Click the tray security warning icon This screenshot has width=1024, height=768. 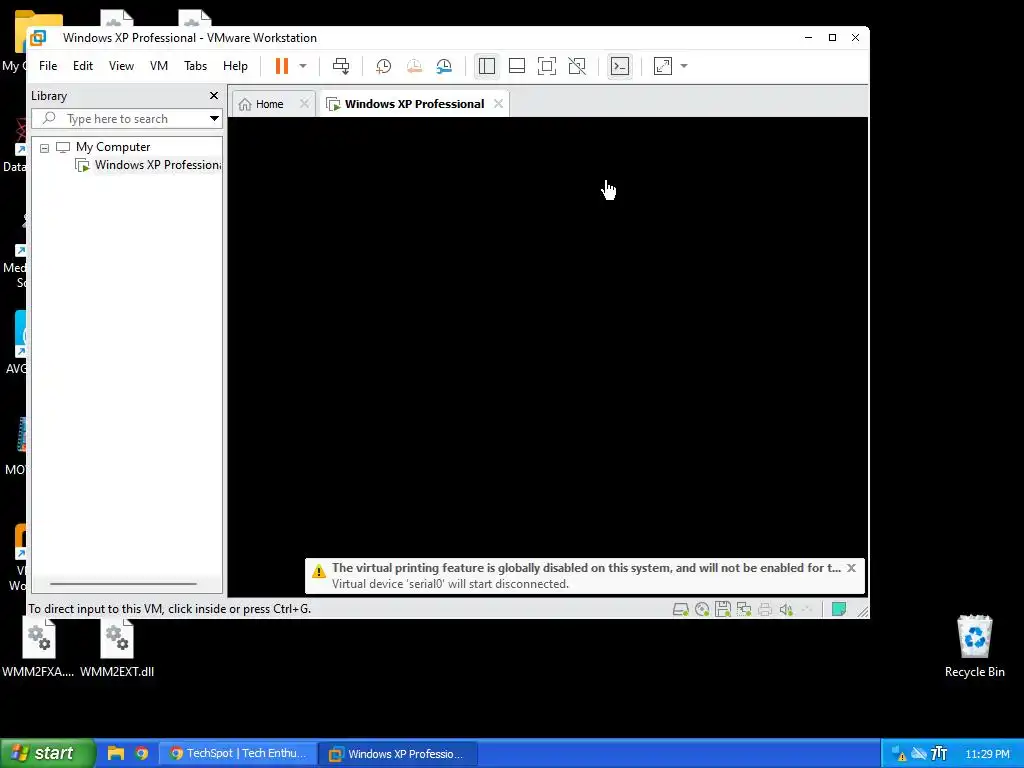pos(899,754)
